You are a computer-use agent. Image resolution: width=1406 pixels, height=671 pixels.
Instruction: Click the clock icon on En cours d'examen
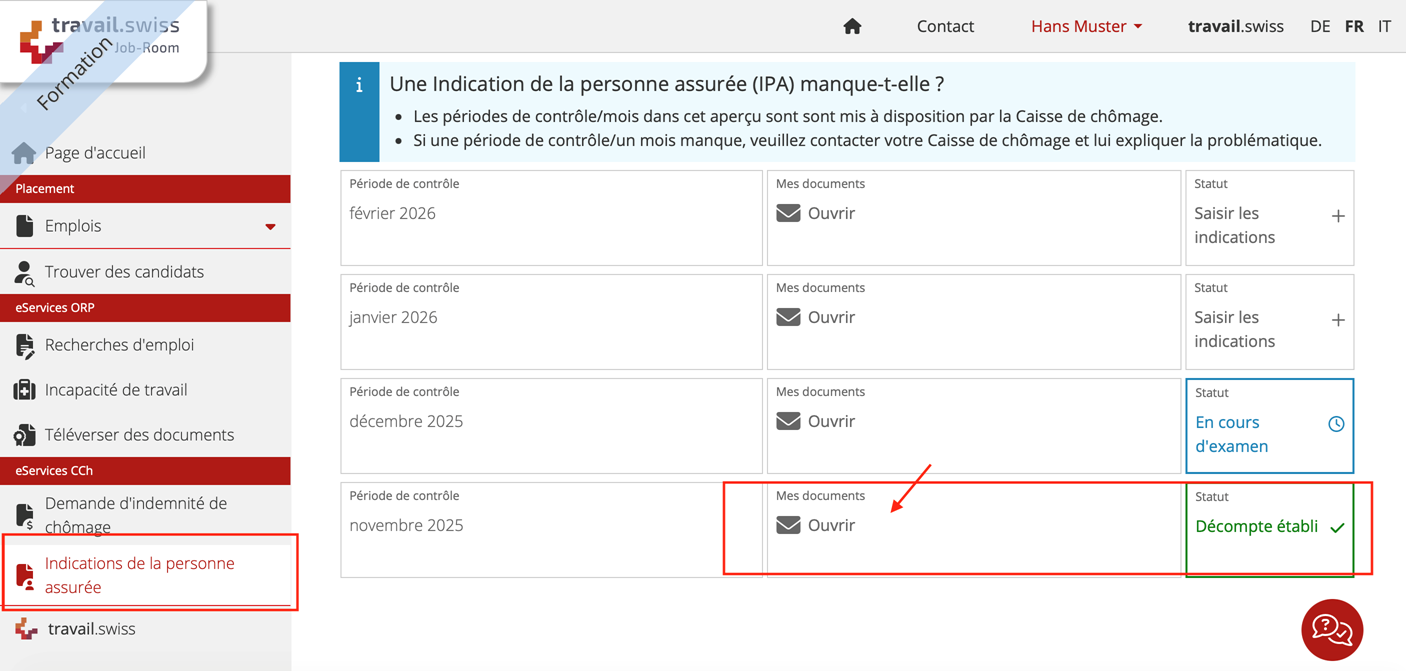(1336, 424)
